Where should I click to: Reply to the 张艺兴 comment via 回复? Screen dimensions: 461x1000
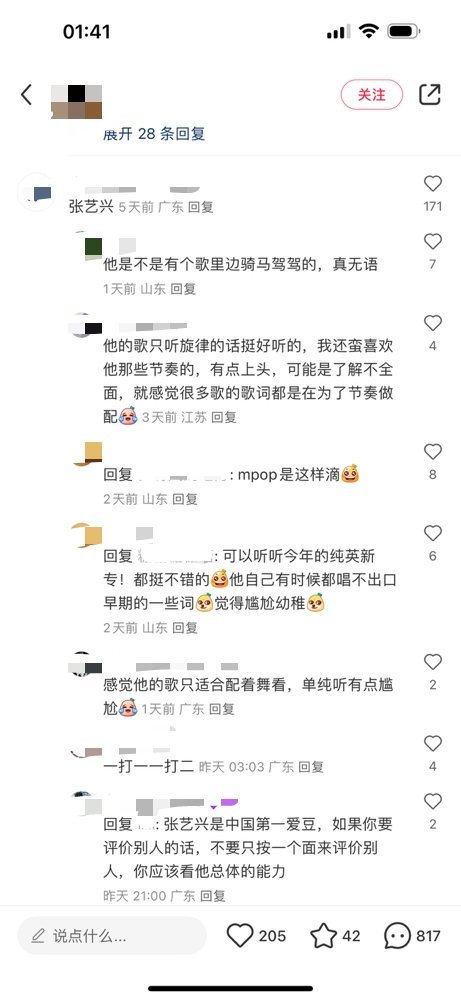200,207
